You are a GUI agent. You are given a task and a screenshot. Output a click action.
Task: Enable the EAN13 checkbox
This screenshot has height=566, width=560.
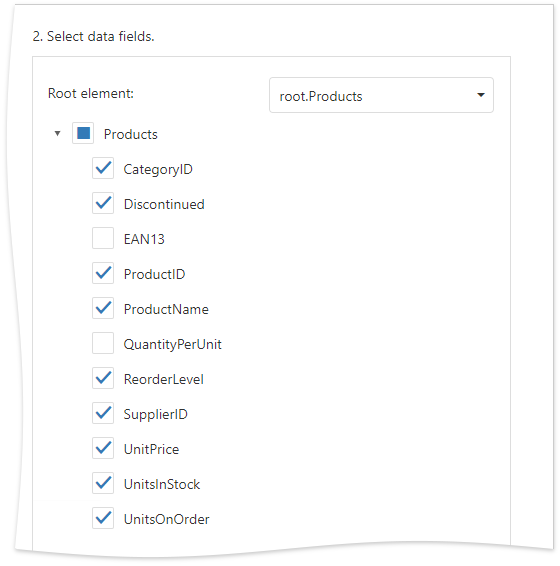click(x=103, y=238)
